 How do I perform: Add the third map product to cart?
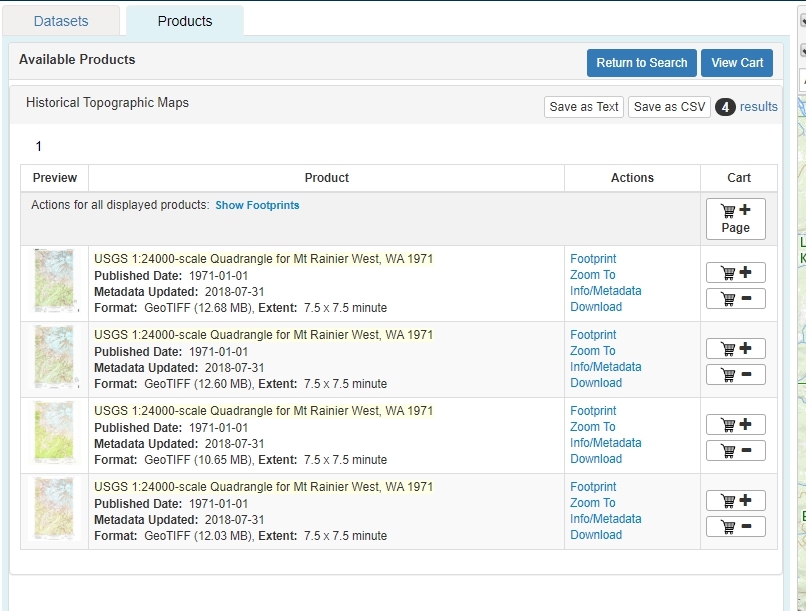click(x=735, y=424)
